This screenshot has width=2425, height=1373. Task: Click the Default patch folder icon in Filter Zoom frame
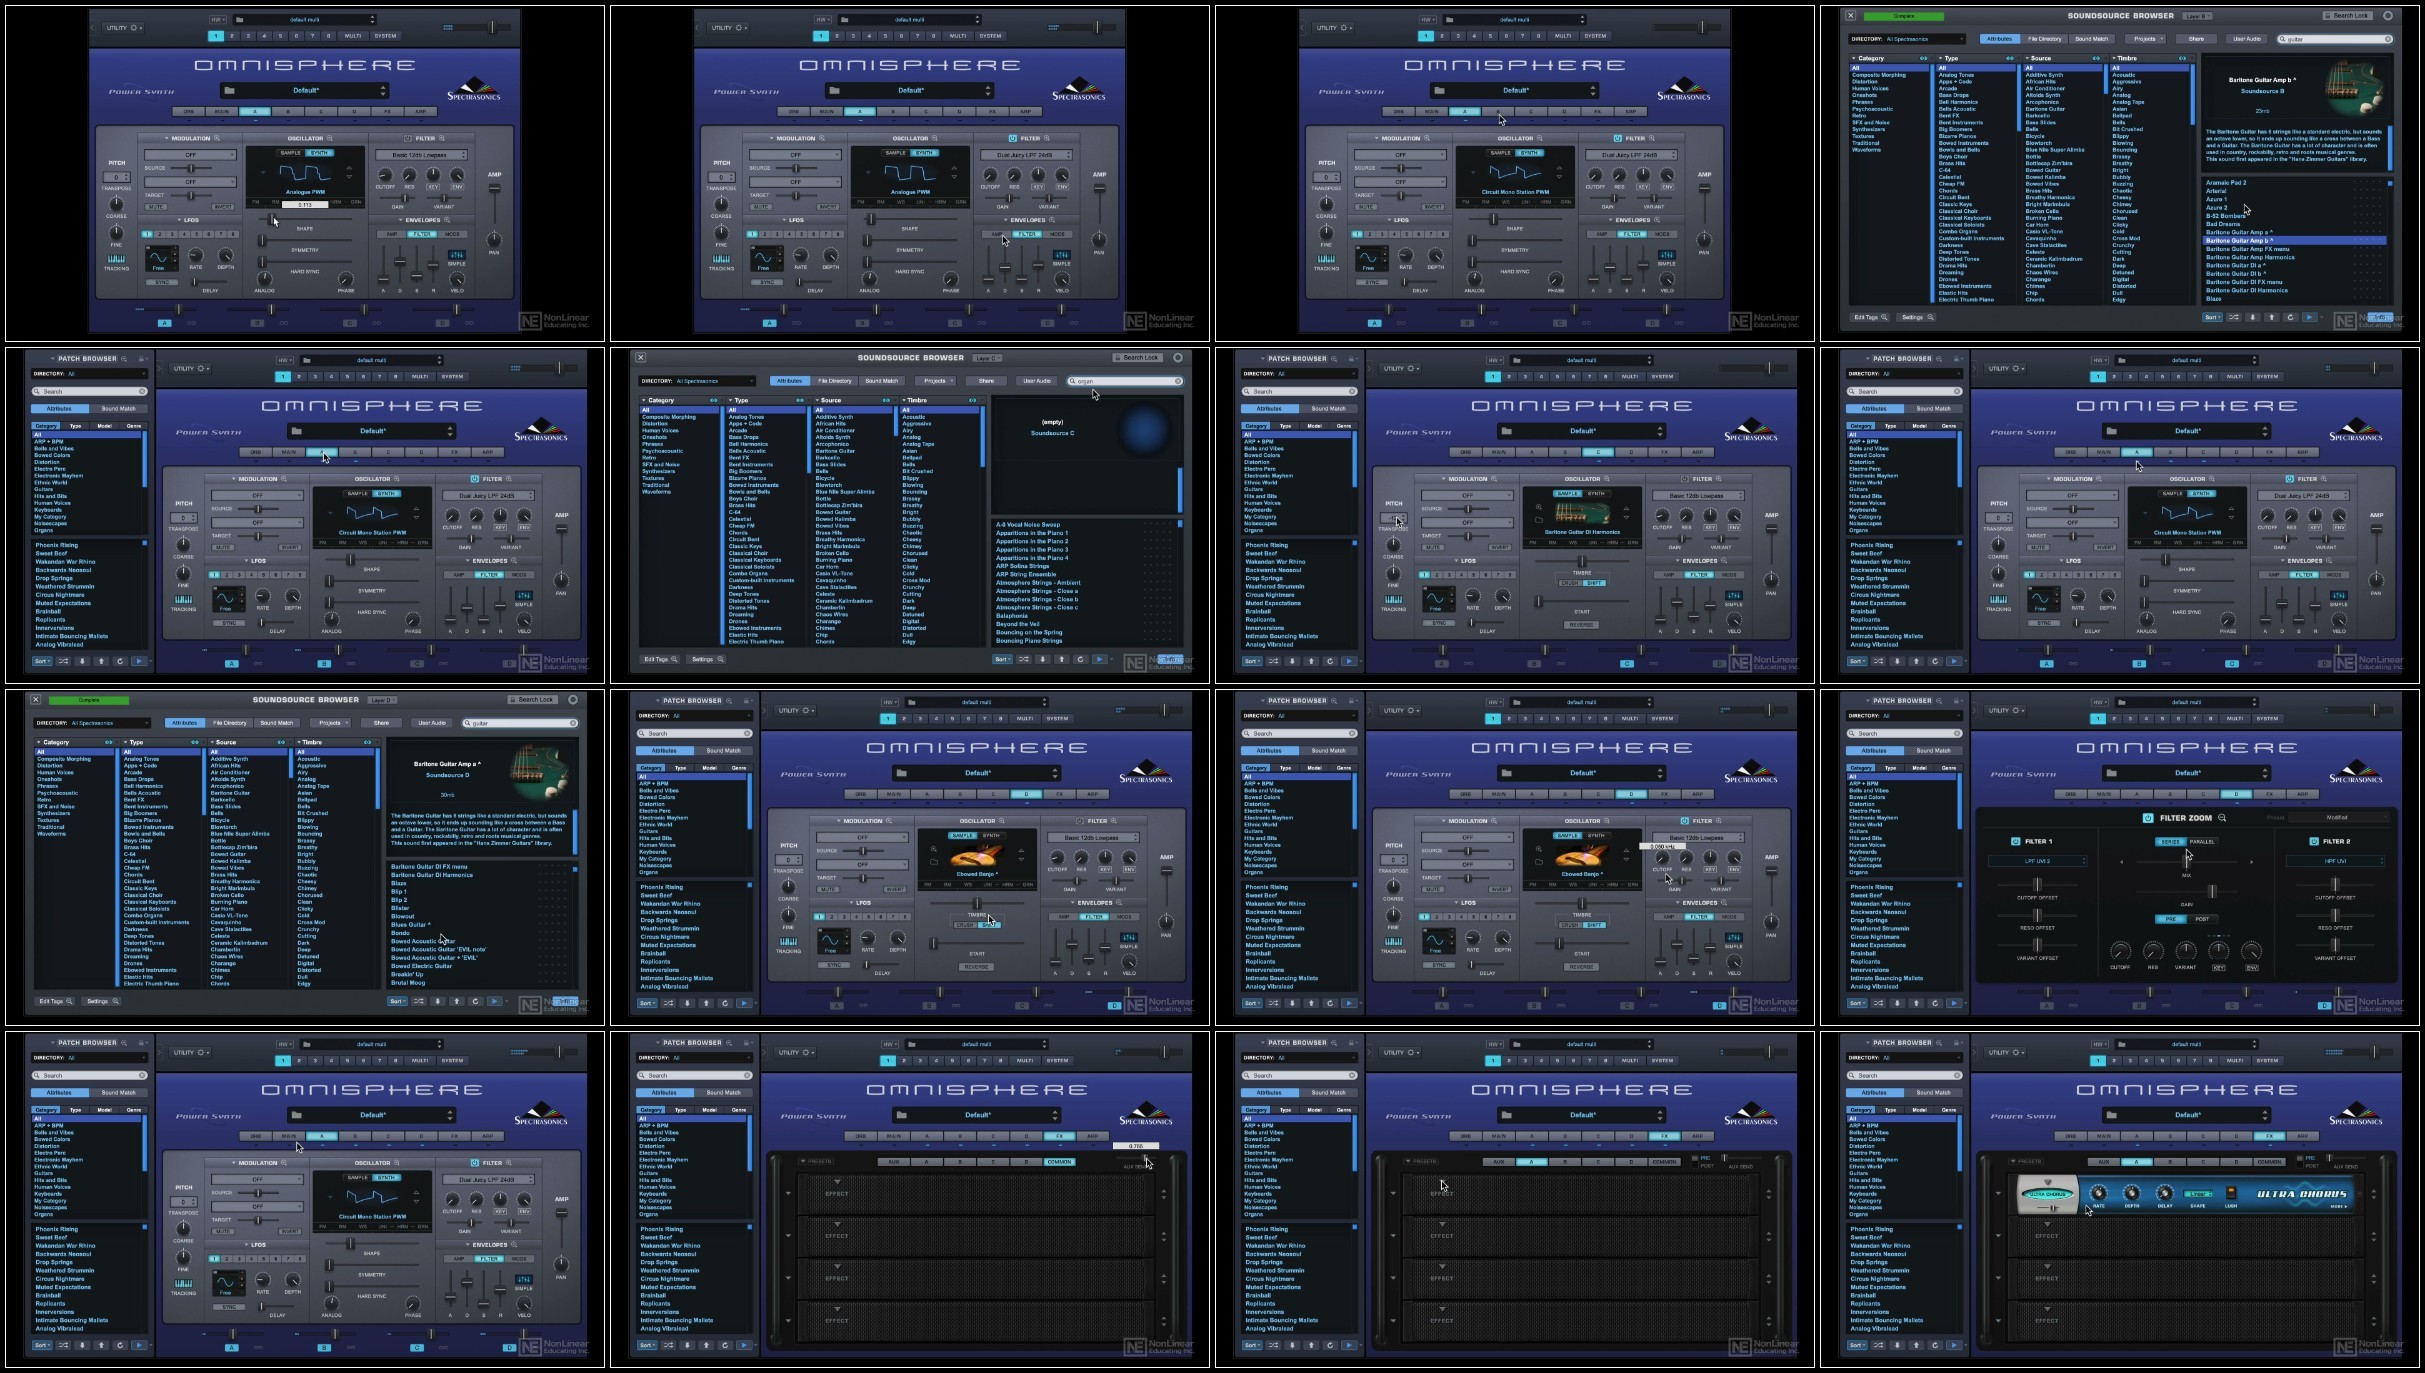coord(2112,773)
